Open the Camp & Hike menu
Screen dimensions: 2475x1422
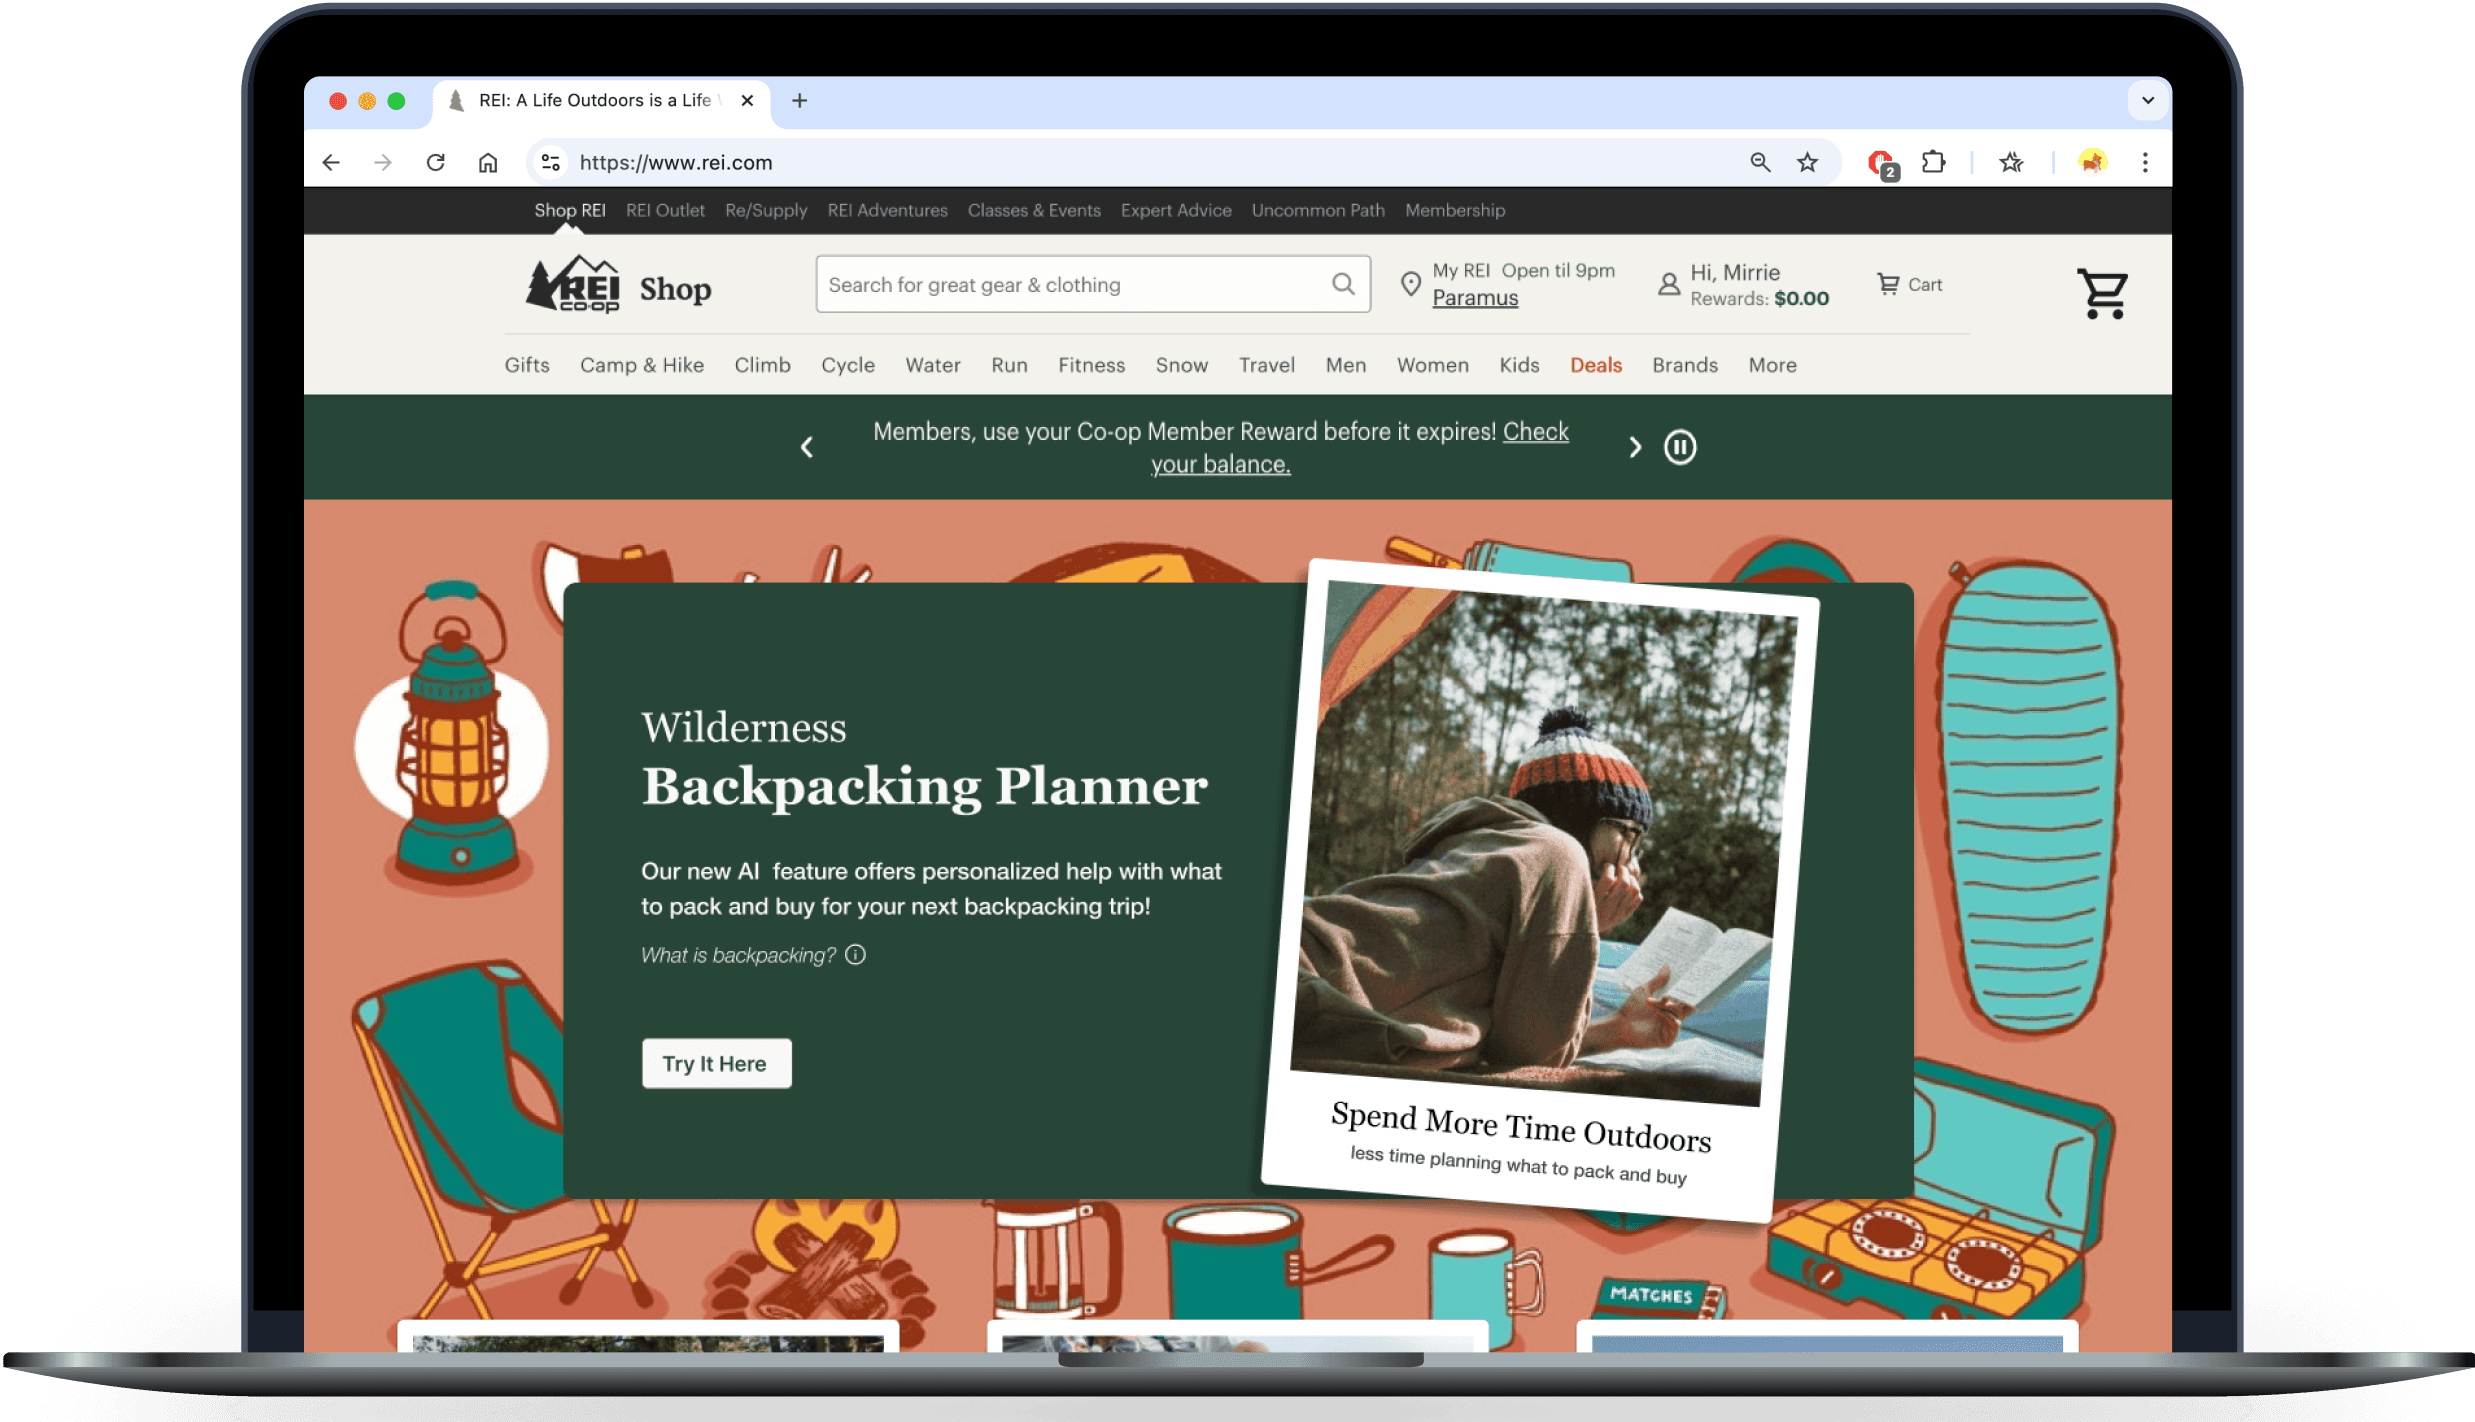pyautogui.click(x=642, y=365)
